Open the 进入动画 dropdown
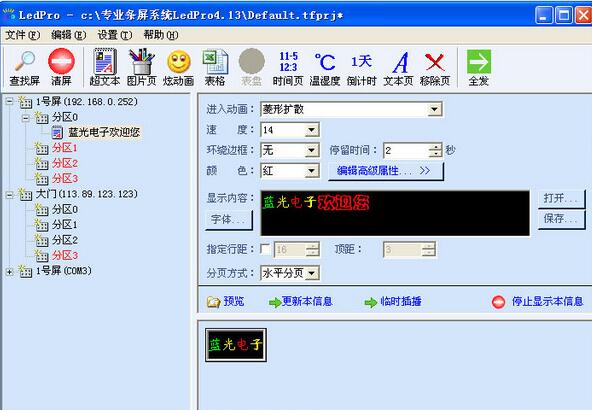This screenshot has height=410, width=592. 435,109
